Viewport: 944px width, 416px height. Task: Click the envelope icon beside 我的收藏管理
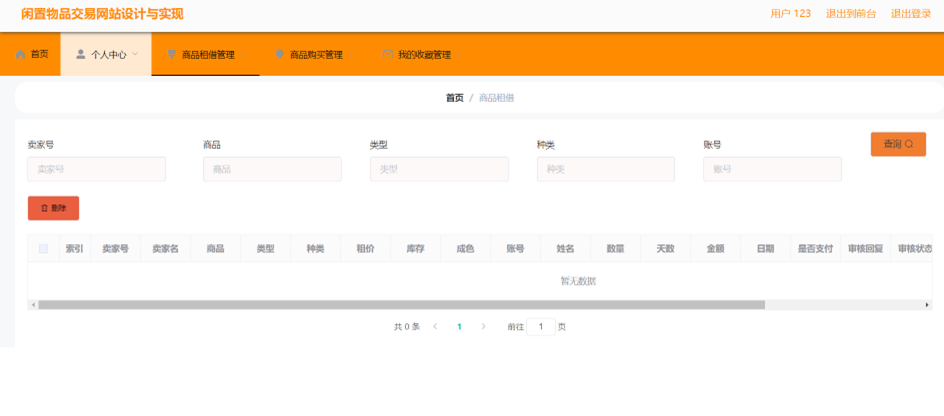click(x=388, y=54)
